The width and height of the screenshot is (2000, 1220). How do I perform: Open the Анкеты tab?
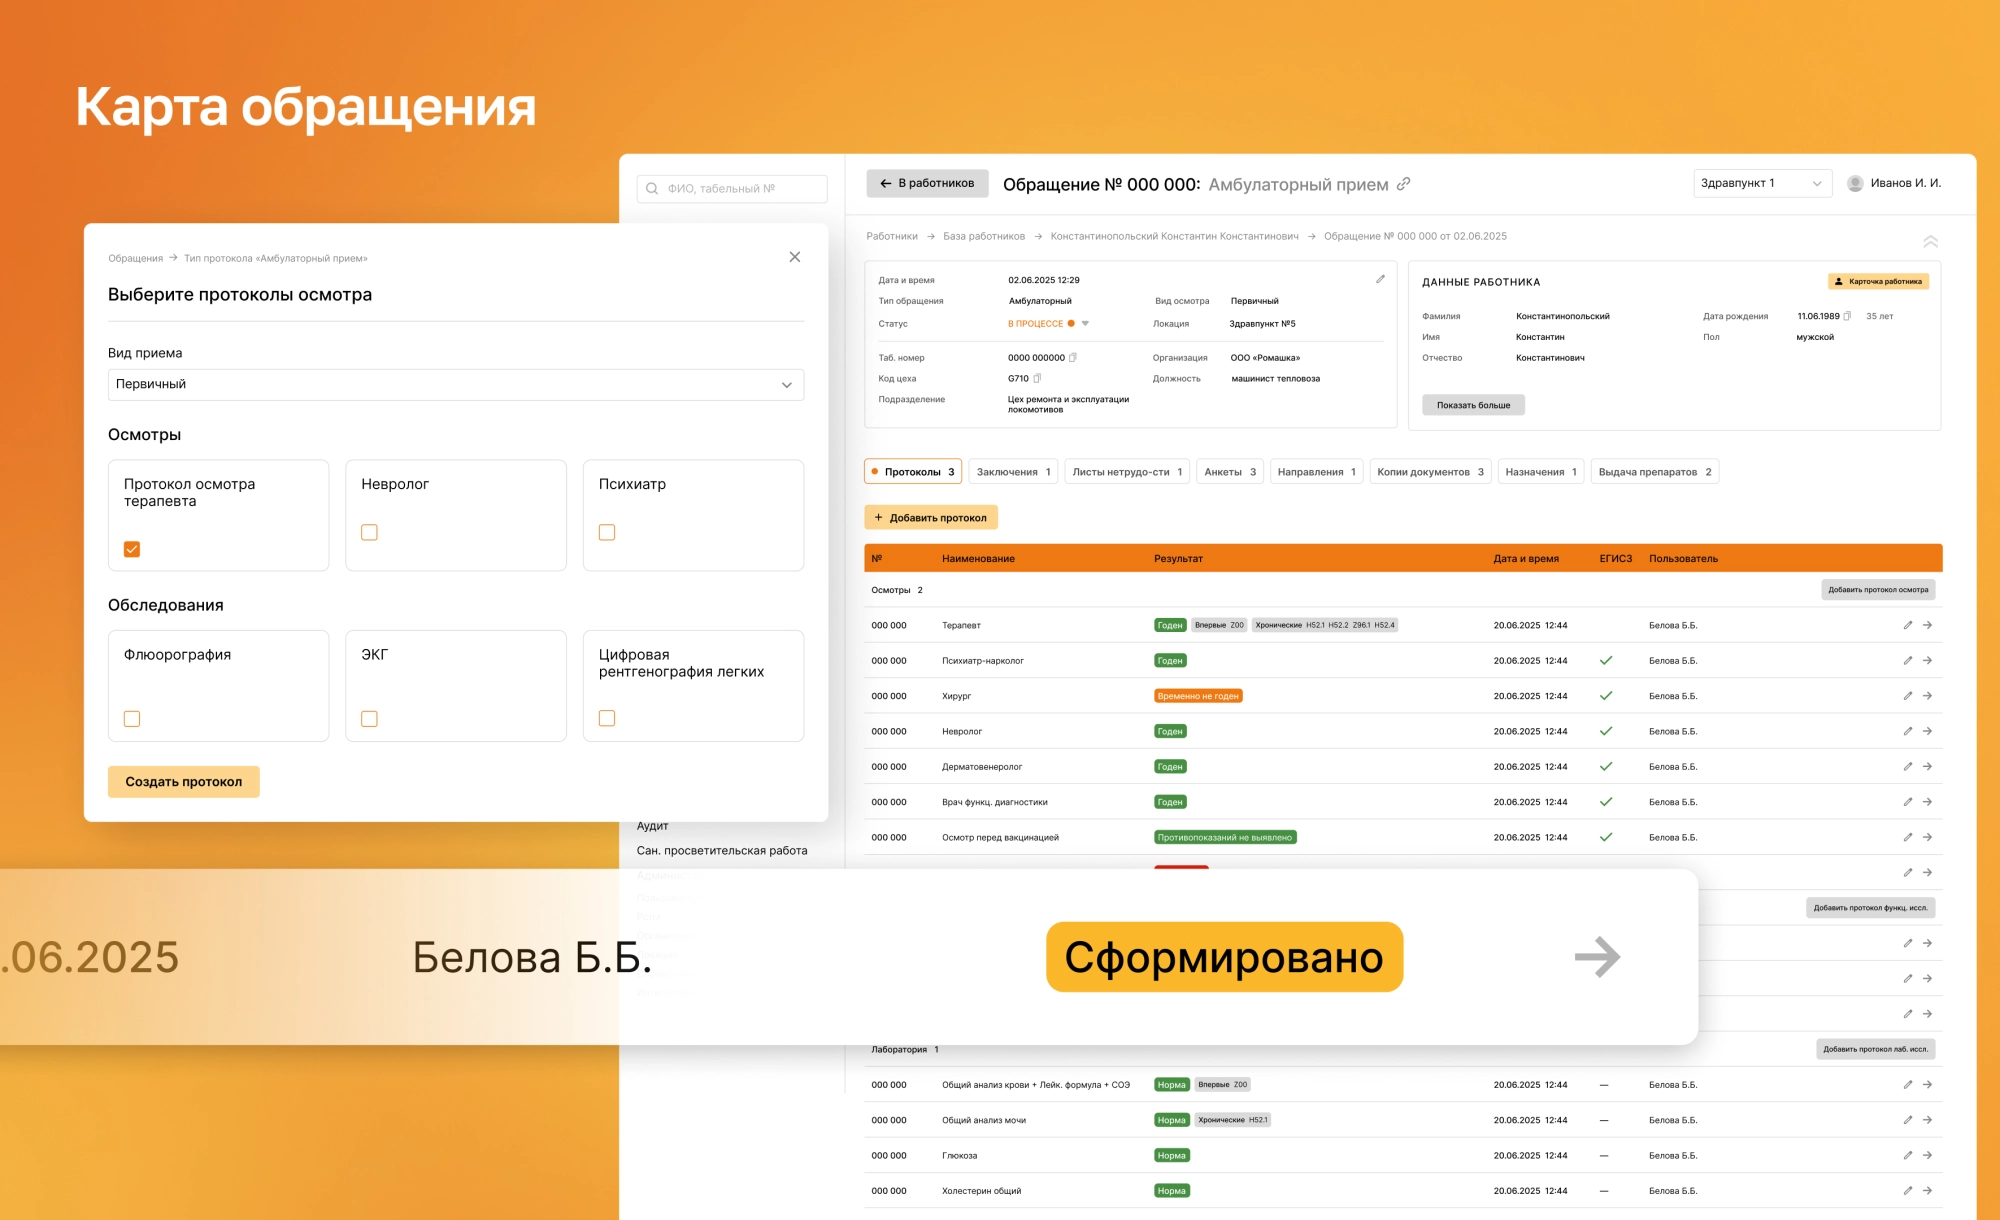[1228, 471]
